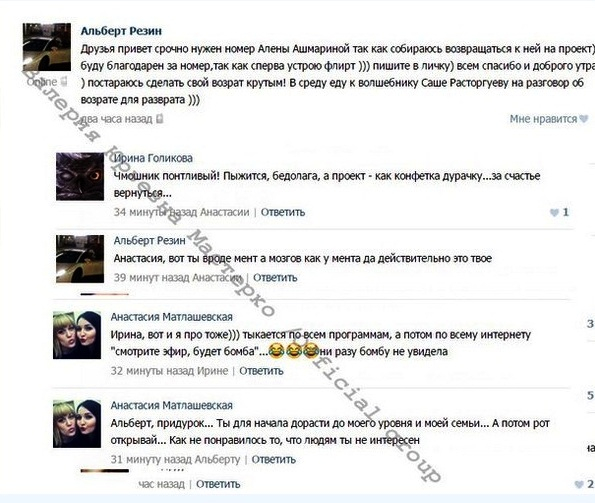Screen dimensions: 595x503
Task: Click 'Ответить' under Ирина Голикова's comment
Action: coord(283,212)
